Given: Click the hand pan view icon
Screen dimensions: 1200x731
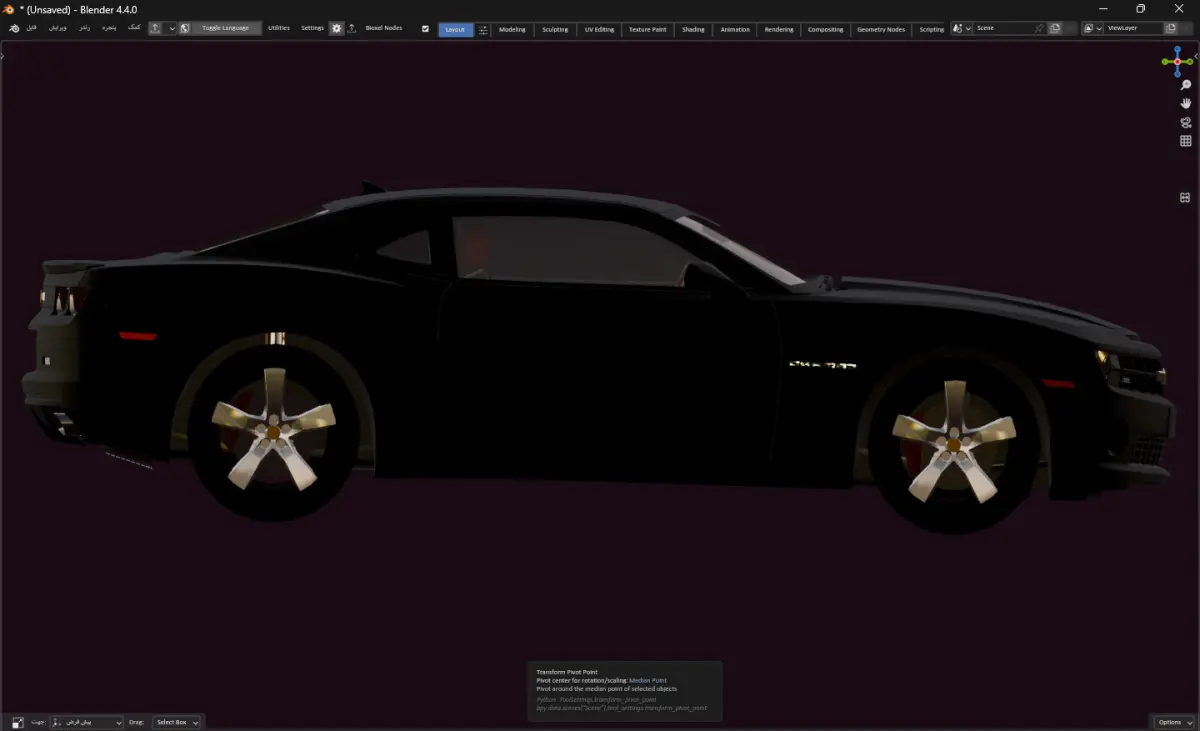Looking at the screenshot, I should [1186, 103].
